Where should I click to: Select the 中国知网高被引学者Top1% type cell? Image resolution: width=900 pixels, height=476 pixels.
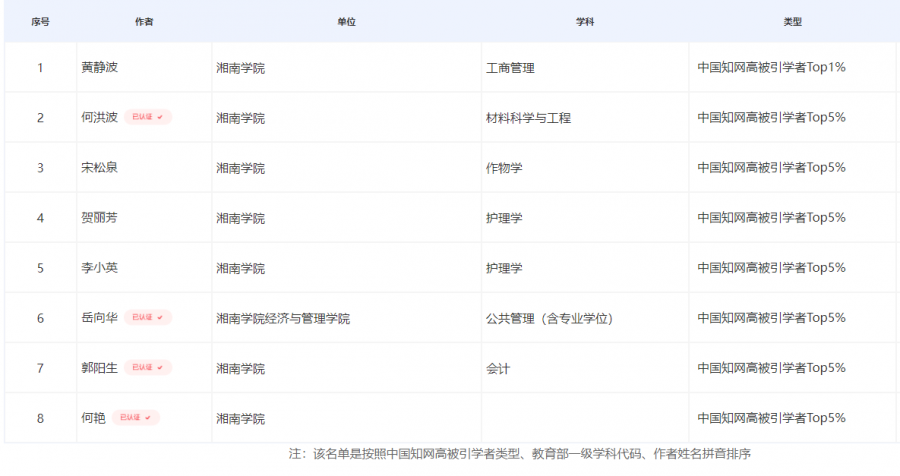[771, 68]
